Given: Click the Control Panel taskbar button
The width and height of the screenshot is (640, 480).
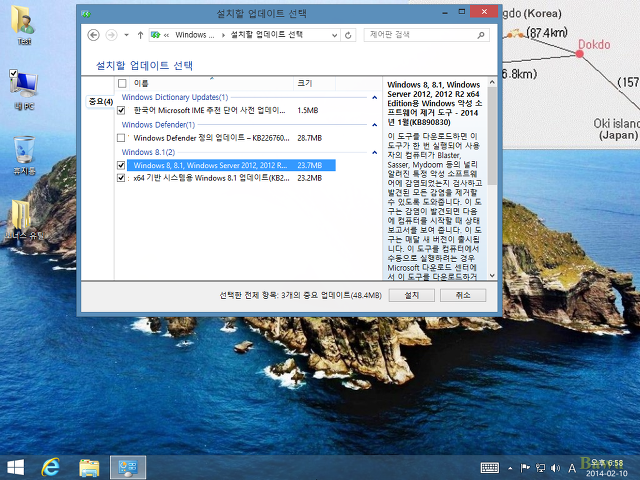Looking at the screenshot, I should tap(128, 468).
